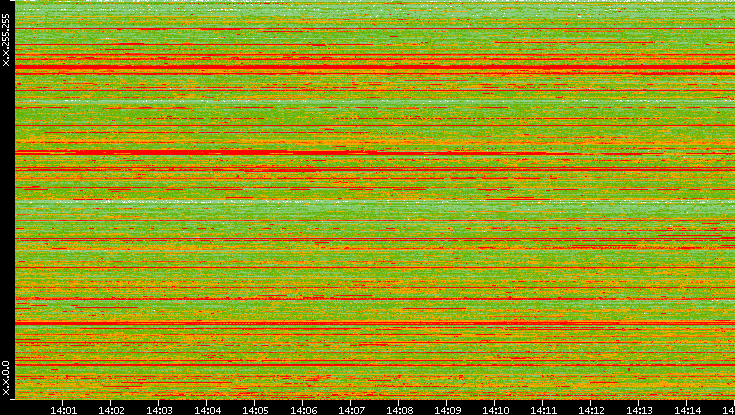Click the 14:12 time axis label

pos(591,410)
